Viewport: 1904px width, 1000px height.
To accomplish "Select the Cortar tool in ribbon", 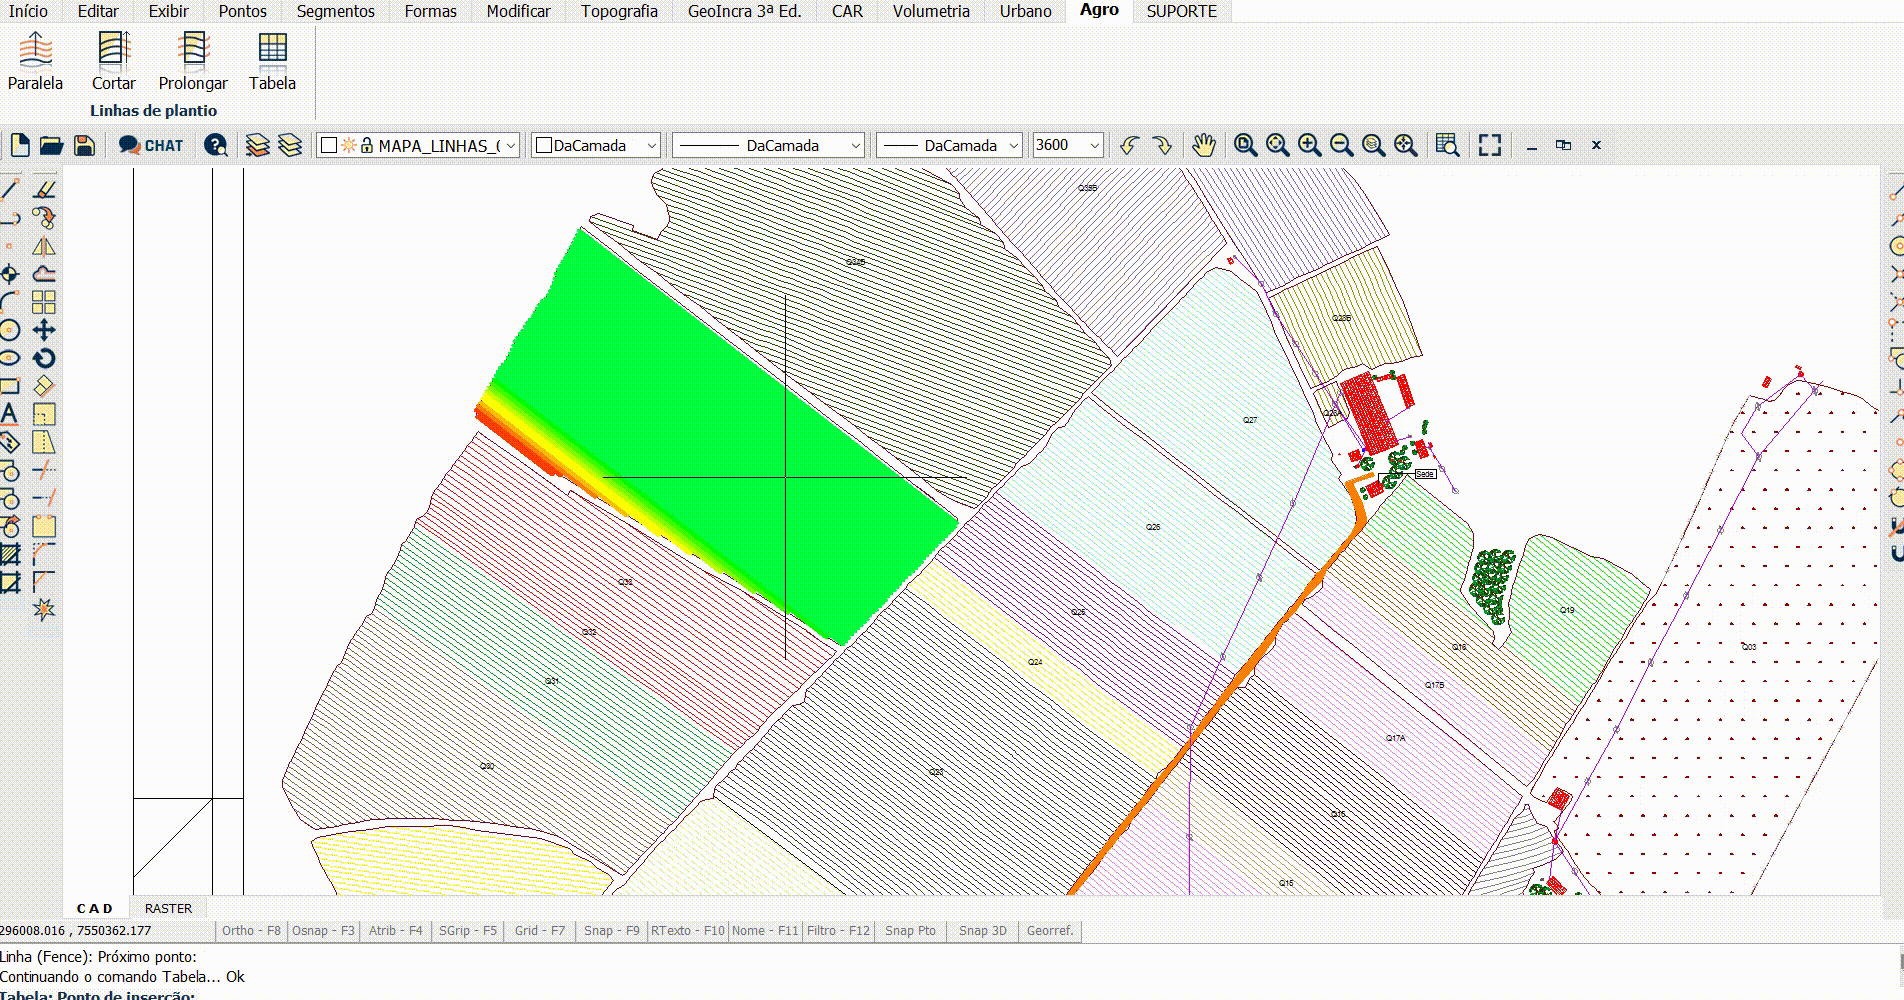I will point(114,62).
